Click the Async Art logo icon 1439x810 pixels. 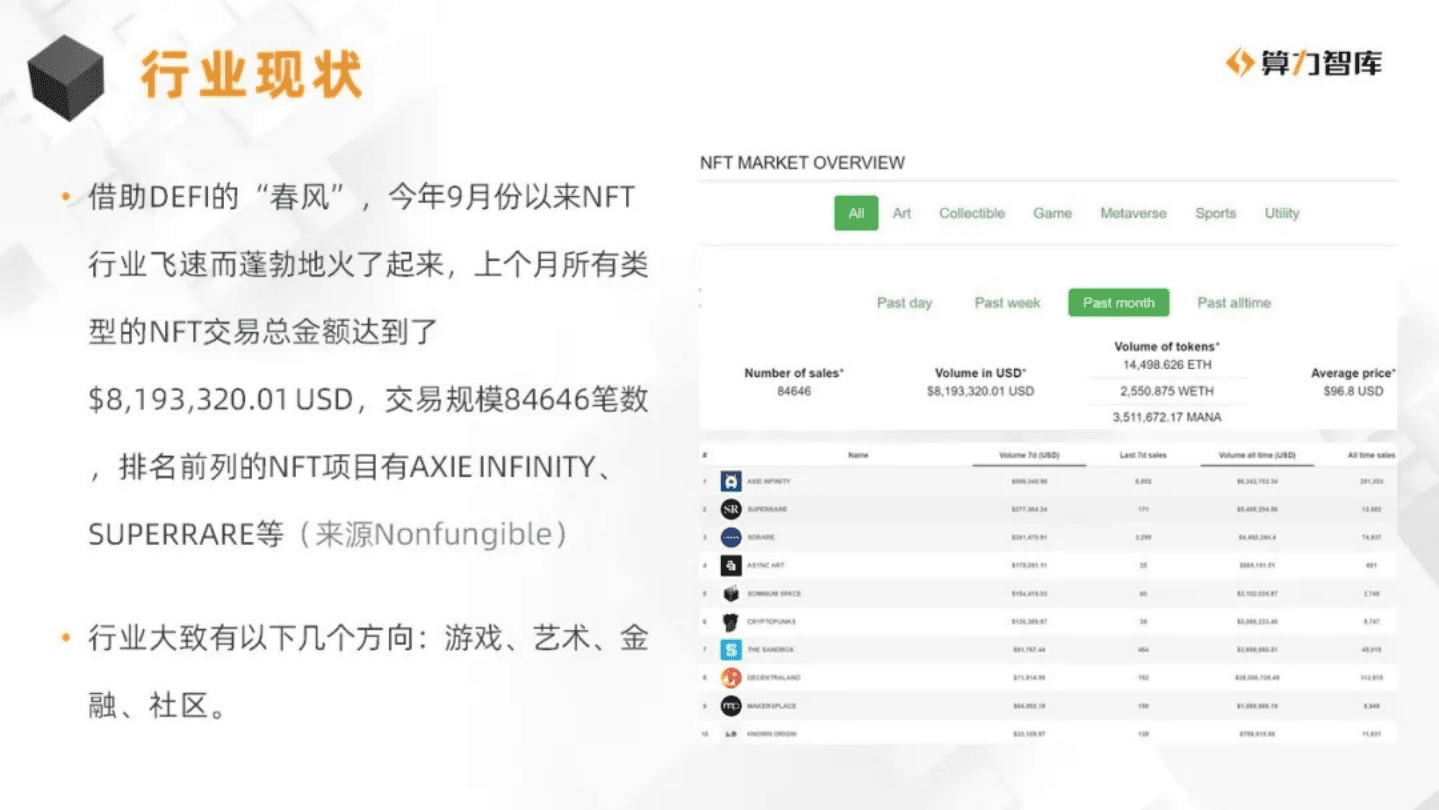coord(730,565)
